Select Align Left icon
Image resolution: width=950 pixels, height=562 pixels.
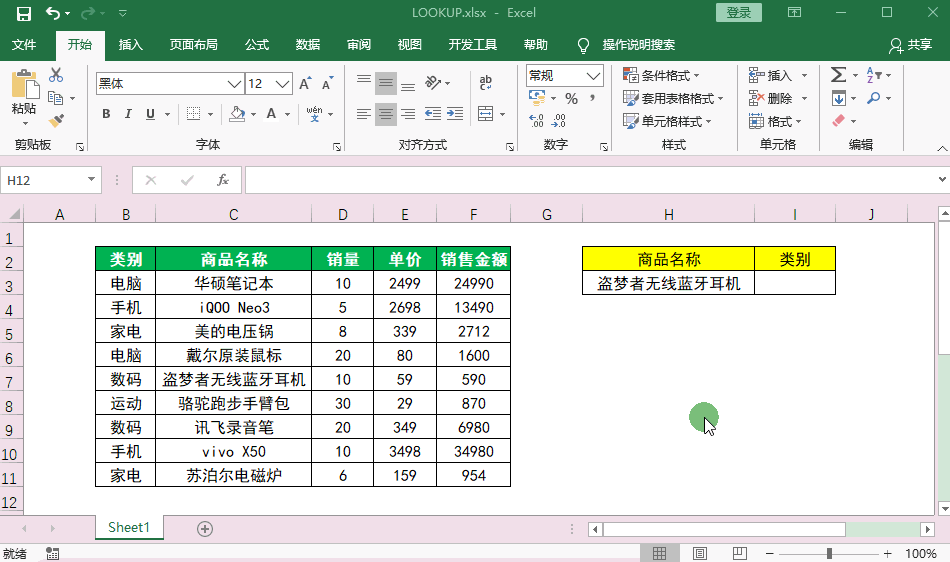[x=364, y=114]
